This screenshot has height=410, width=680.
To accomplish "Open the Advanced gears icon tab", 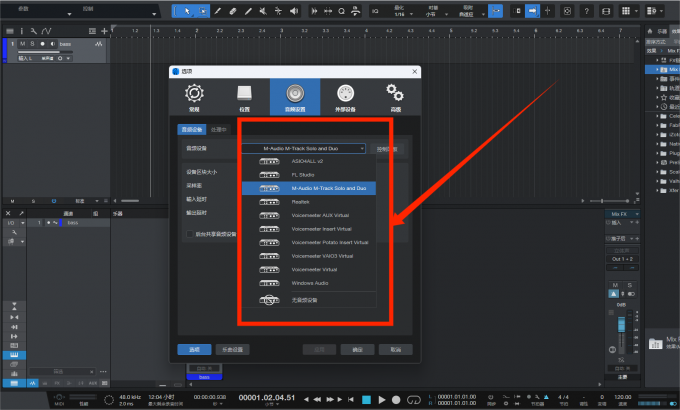I will [x=395, y=96].
